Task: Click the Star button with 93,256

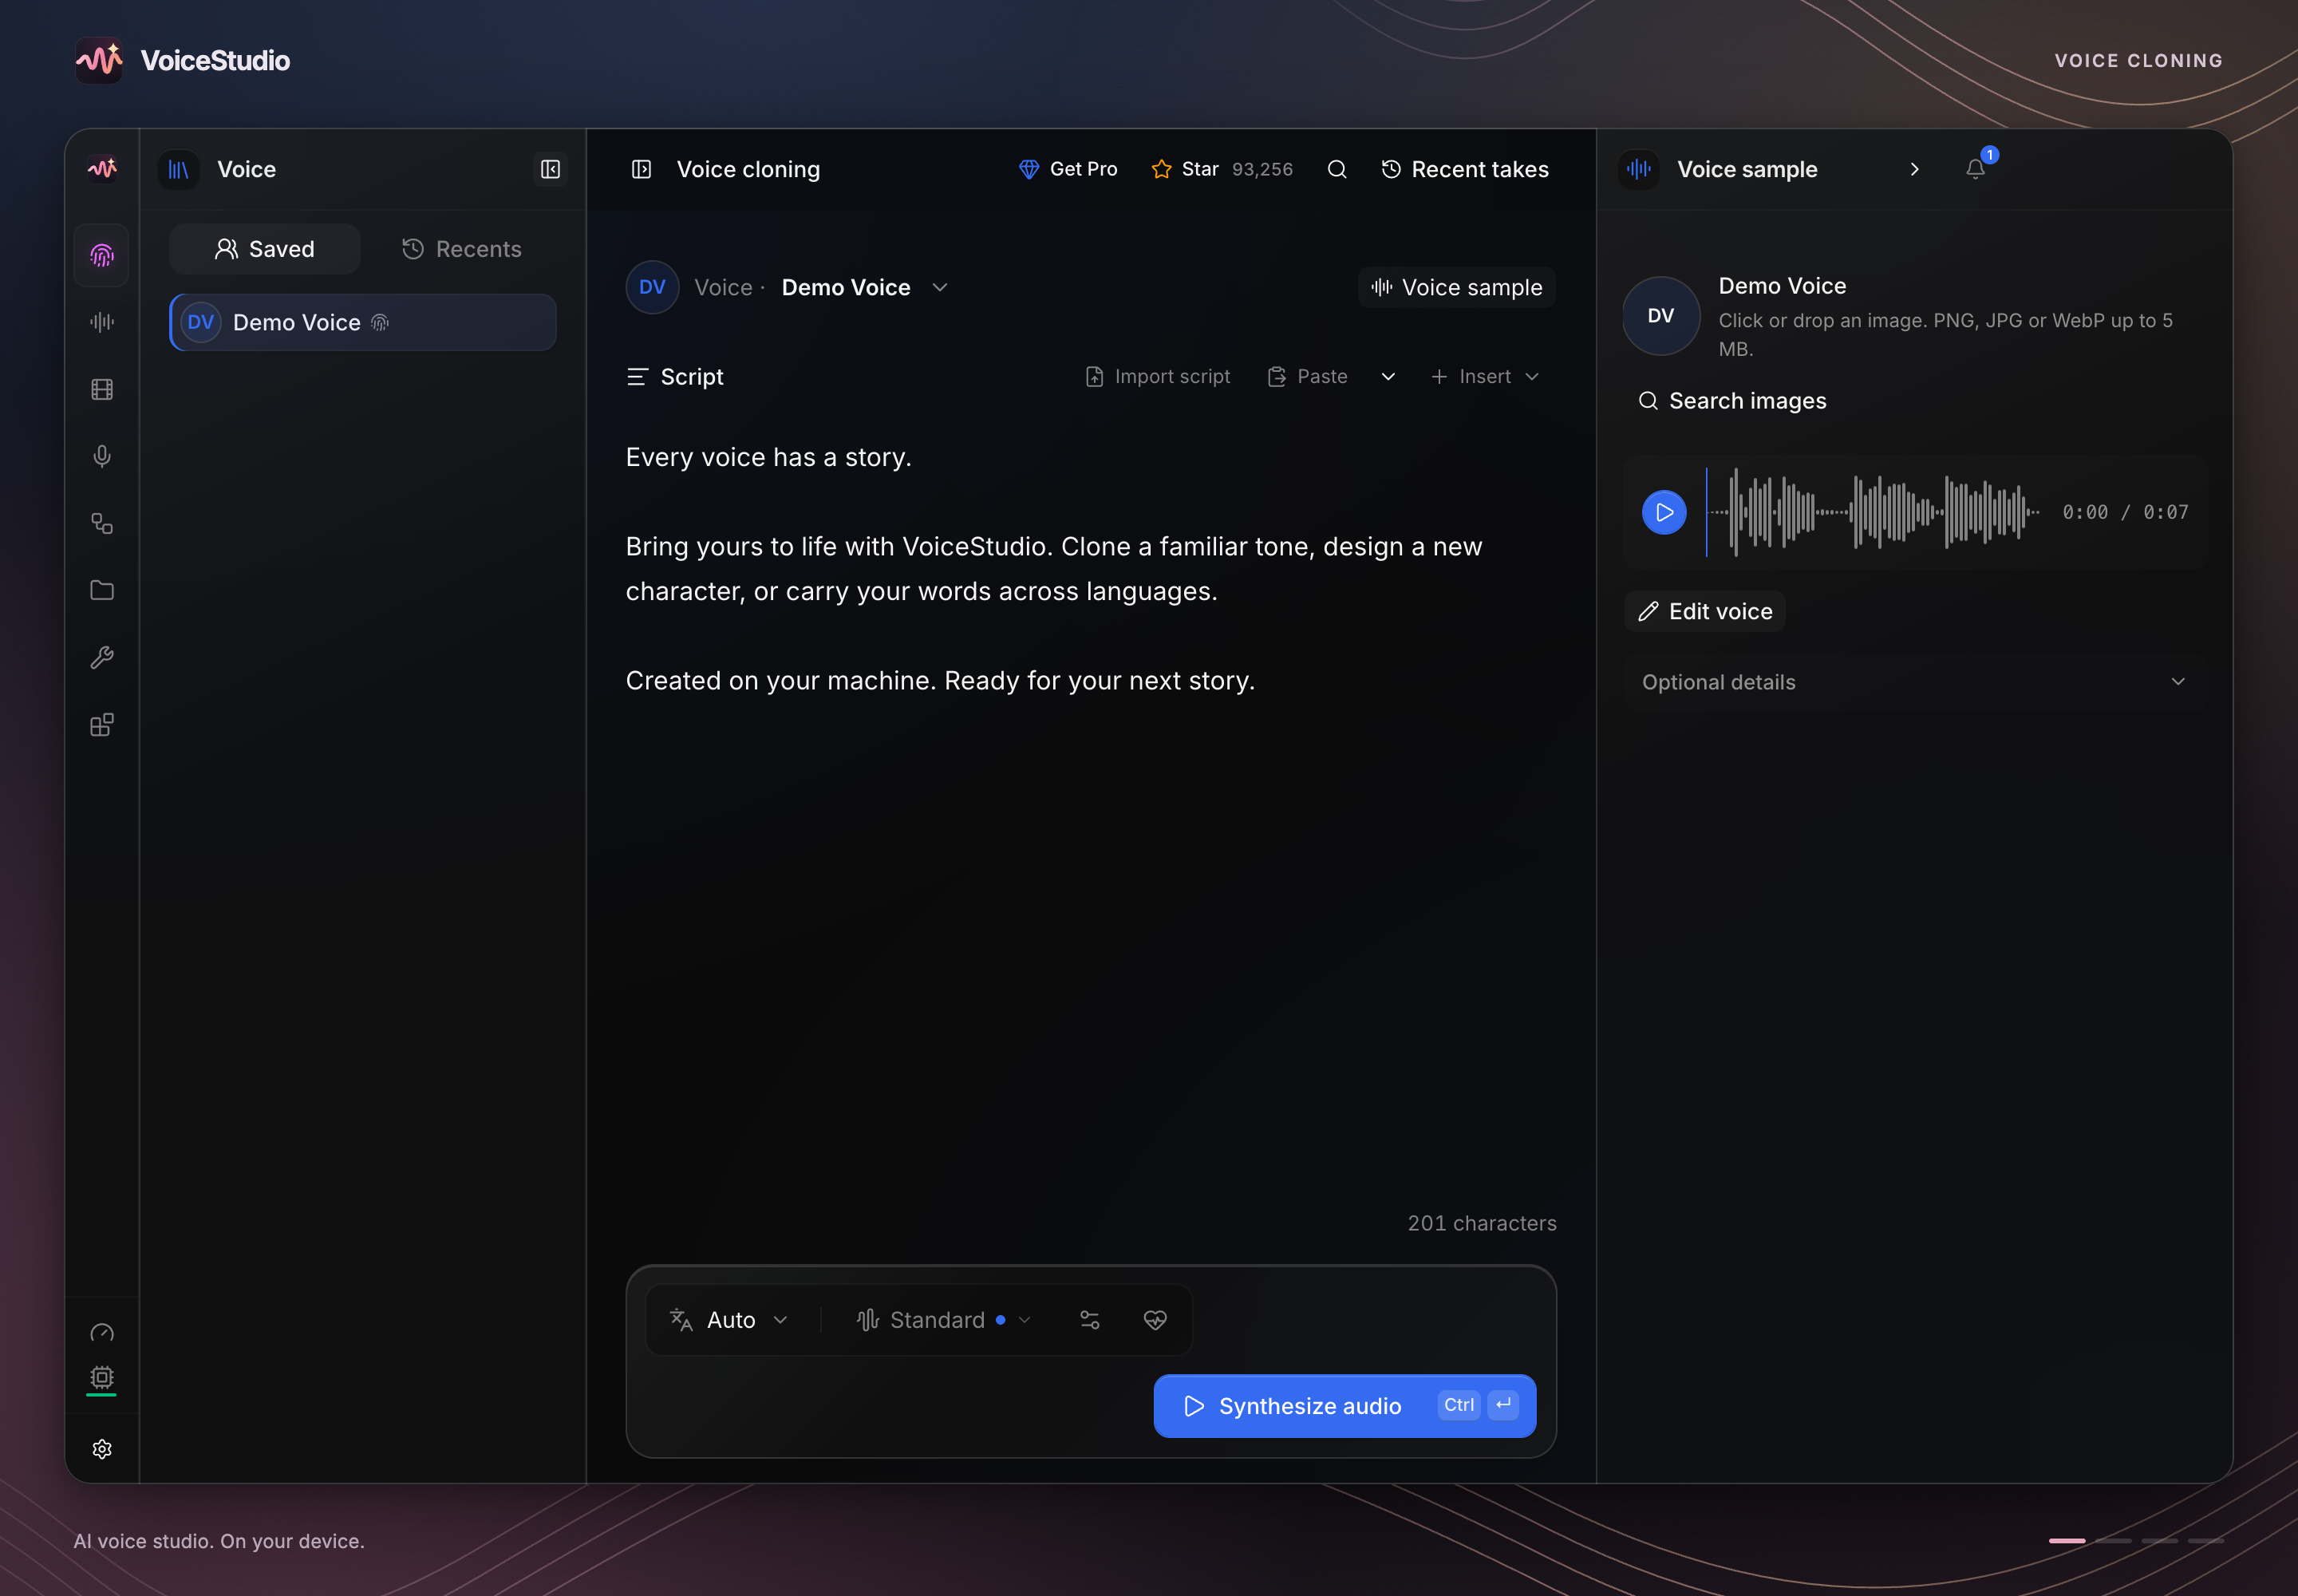Action: tap(1222, 169)
